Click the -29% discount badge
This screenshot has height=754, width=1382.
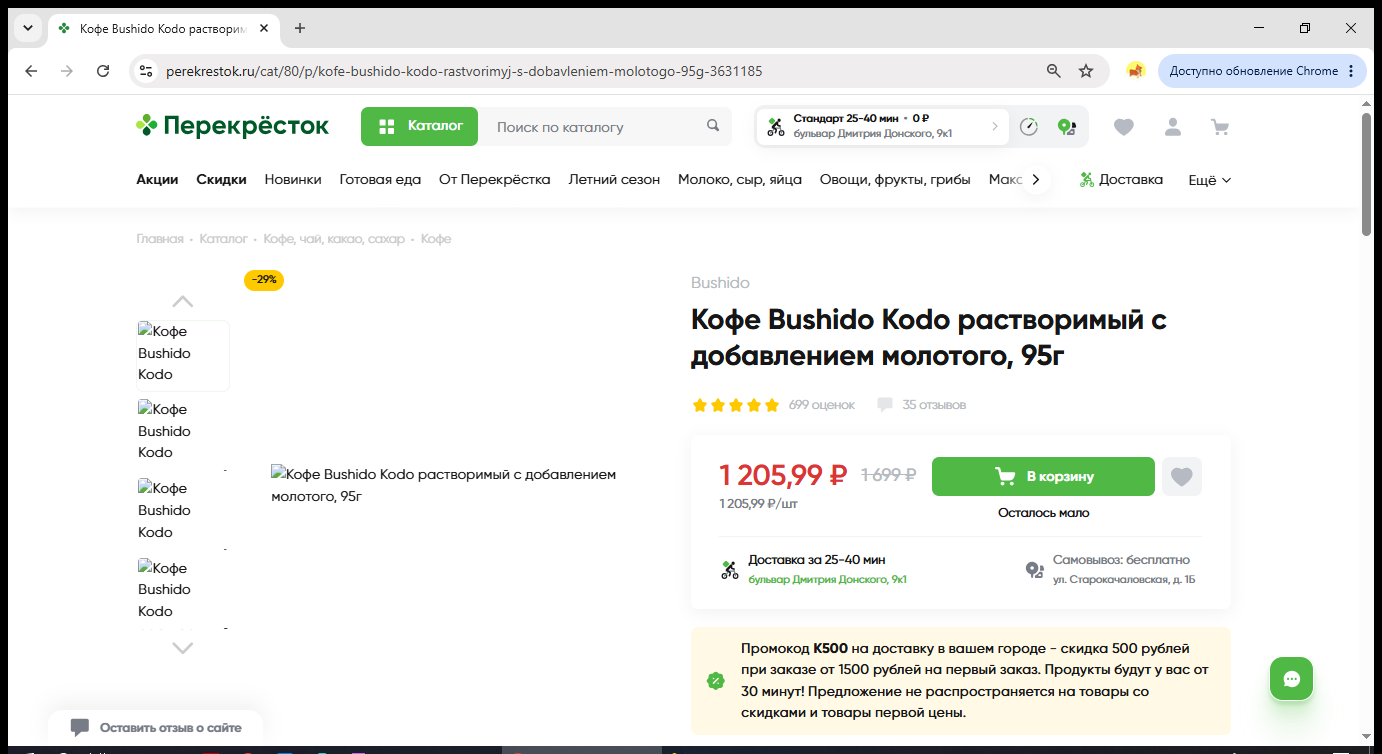(x=264, y=280)
